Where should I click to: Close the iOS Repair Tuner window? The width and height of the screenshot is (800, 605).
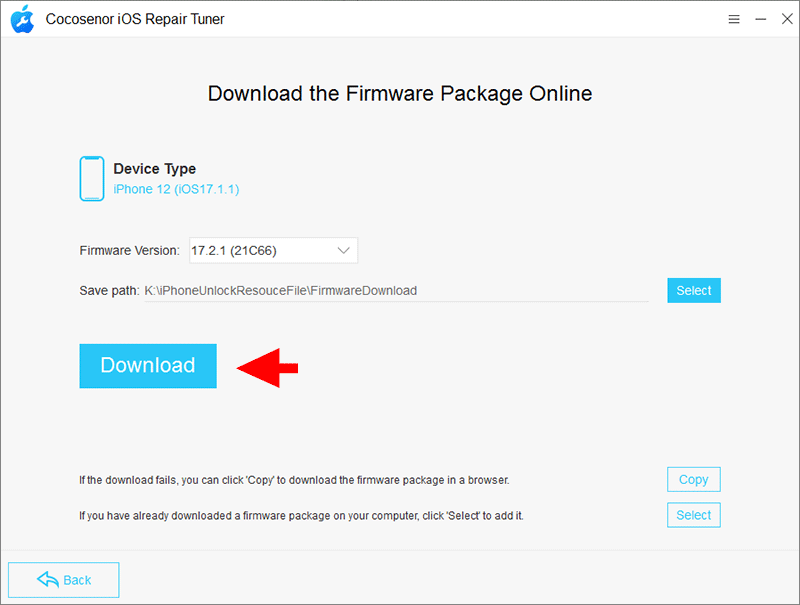(787, 19)
